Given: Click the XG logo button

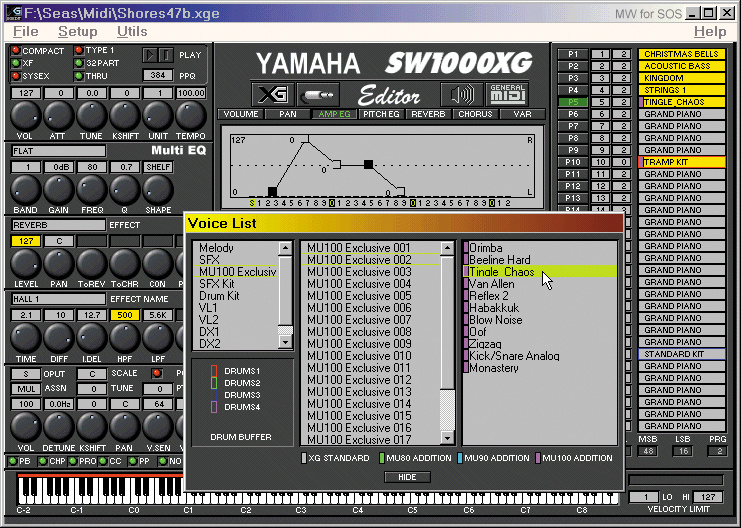Looking at the screenshot, I should pos(271,95).
